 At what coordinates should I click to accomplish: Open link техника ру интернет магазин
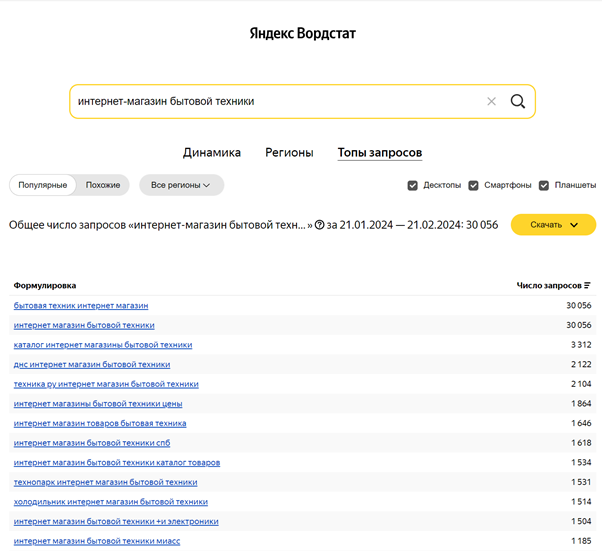point(106,384)
